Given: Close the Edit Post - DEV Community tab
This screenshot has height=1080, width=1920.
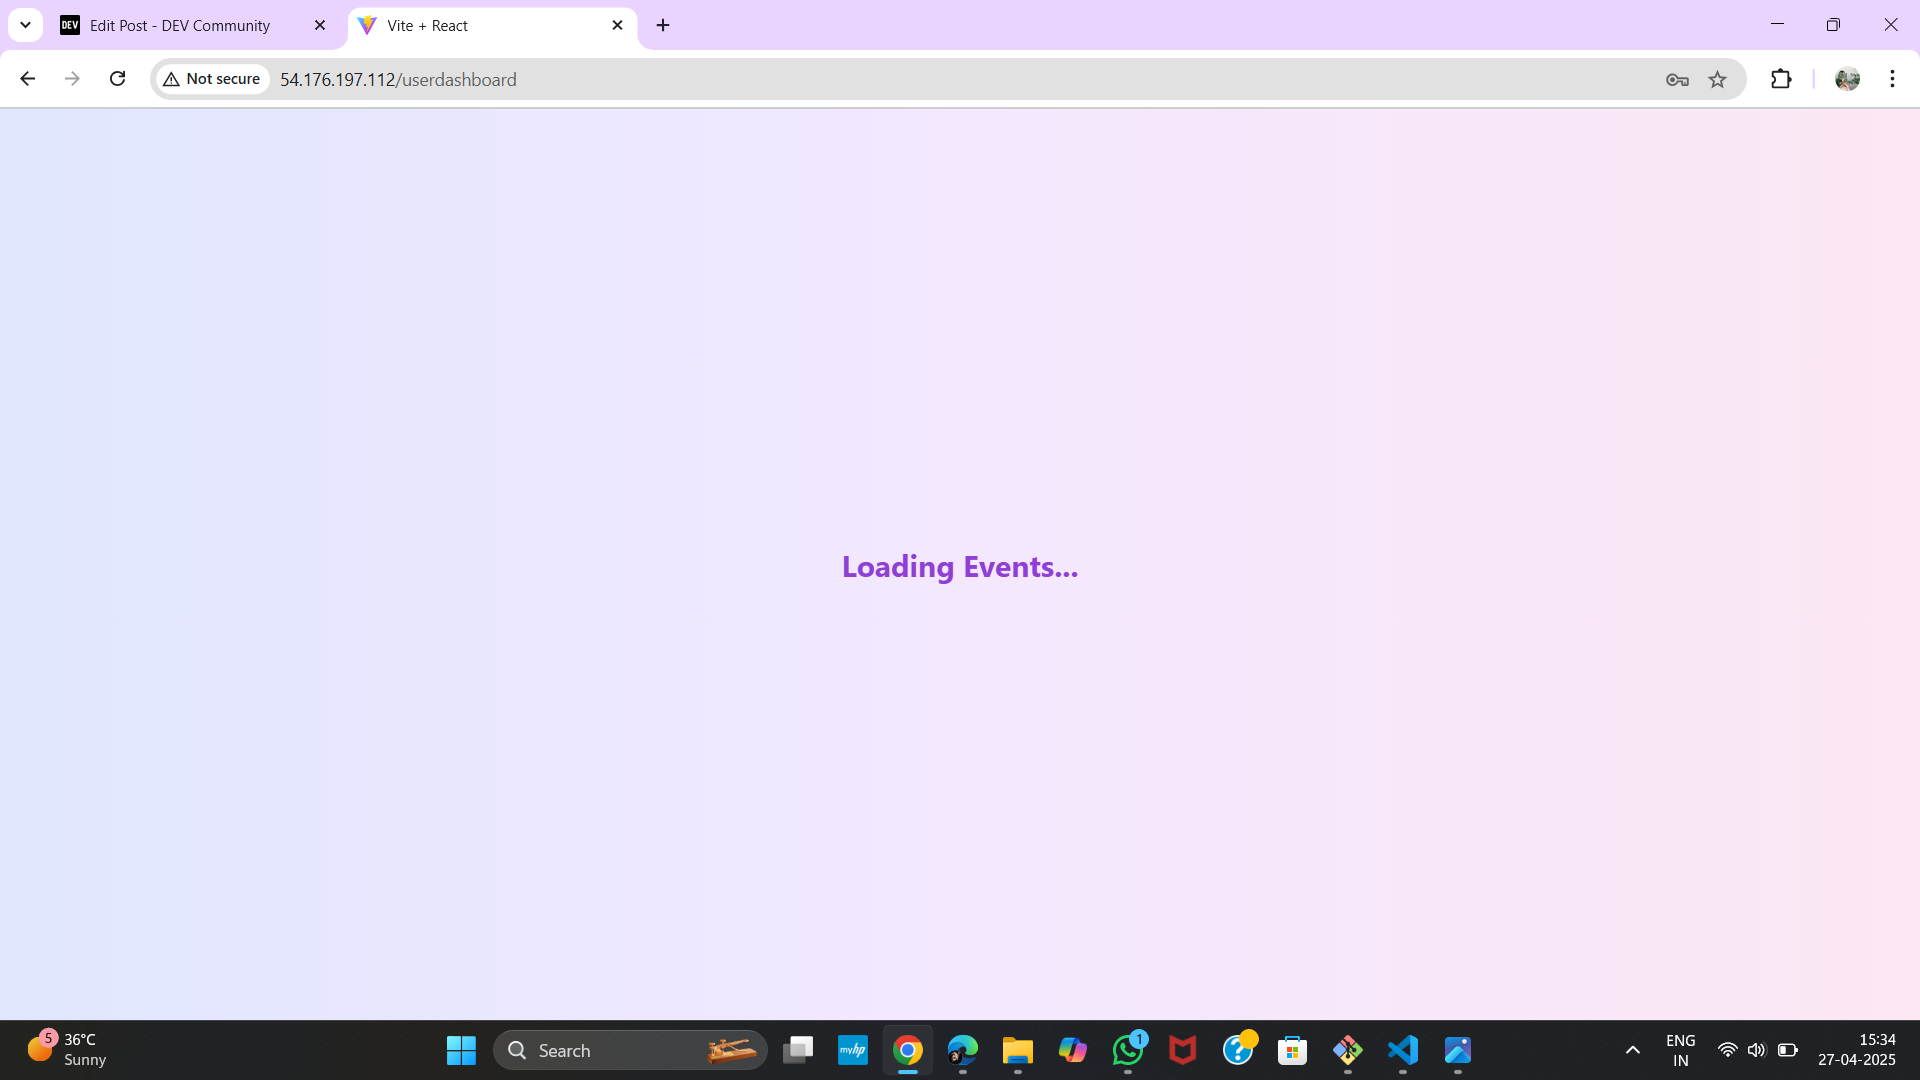Looking at the screenshot, I should [320, 26].
